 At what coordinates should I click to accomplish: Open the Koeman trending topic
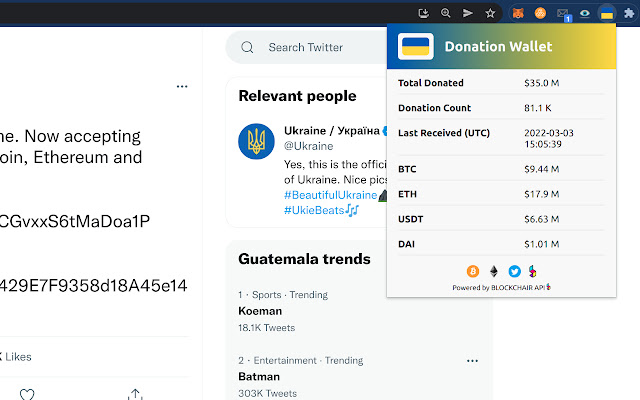click(x=259, y=311)
